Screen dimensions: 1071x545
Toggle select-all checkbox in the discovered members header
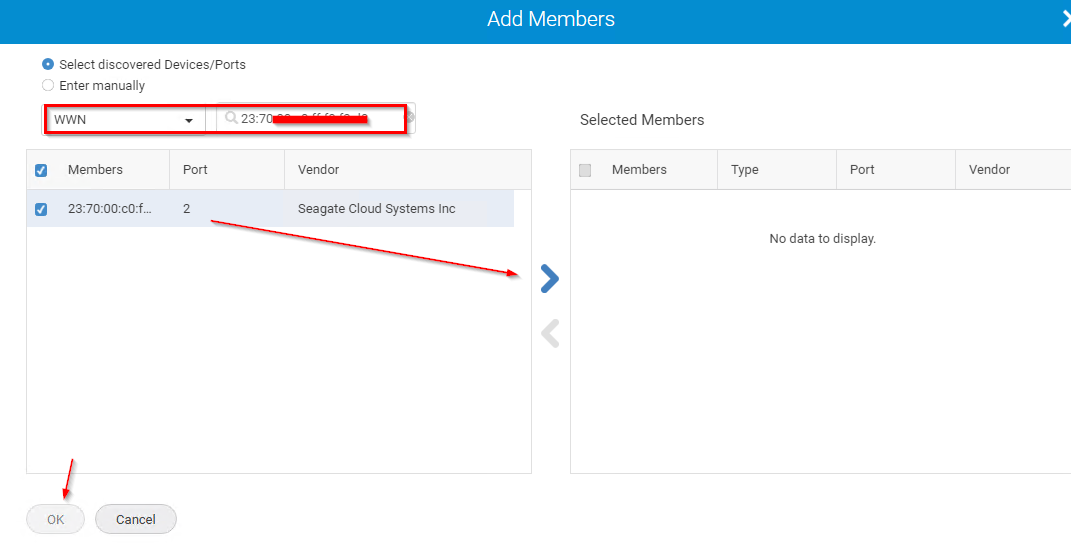pos(41,170)
